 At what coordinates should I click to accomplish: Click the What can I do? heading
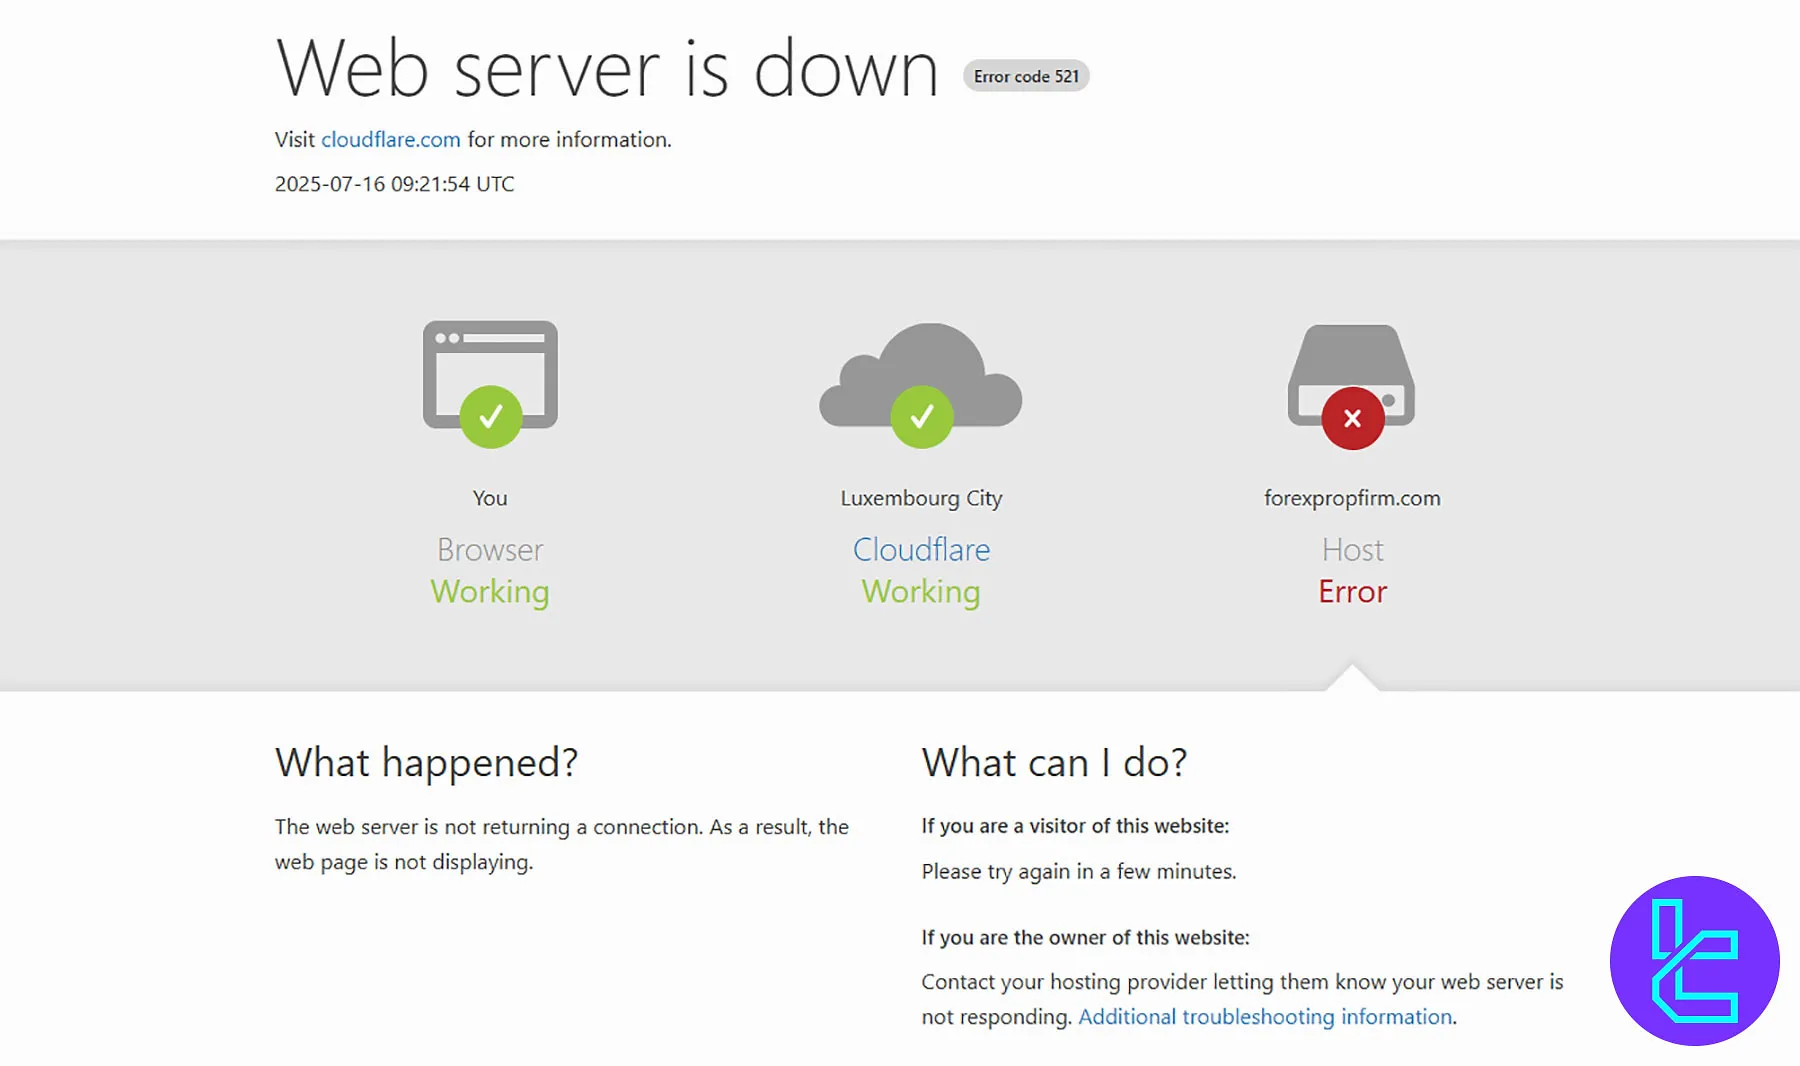[x=1055, y=763]
